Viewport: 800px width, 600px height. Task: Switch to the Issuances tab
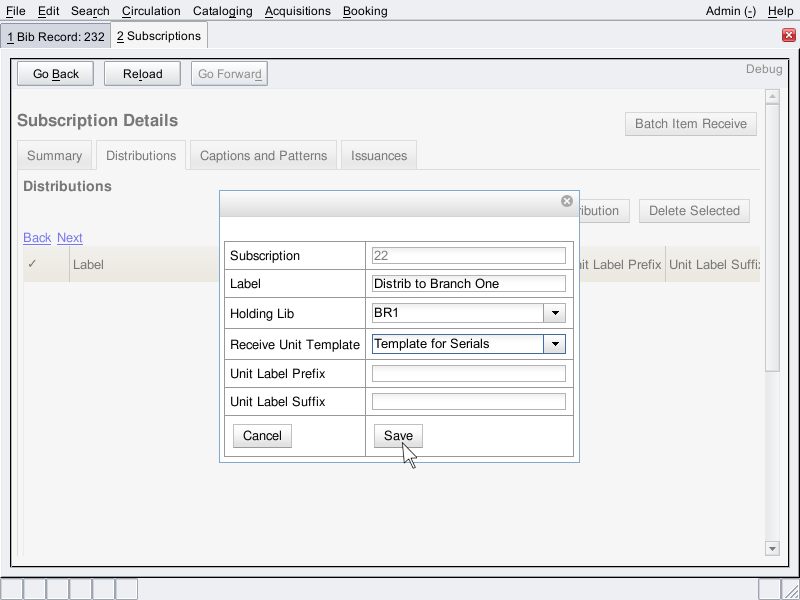[379, 156]
